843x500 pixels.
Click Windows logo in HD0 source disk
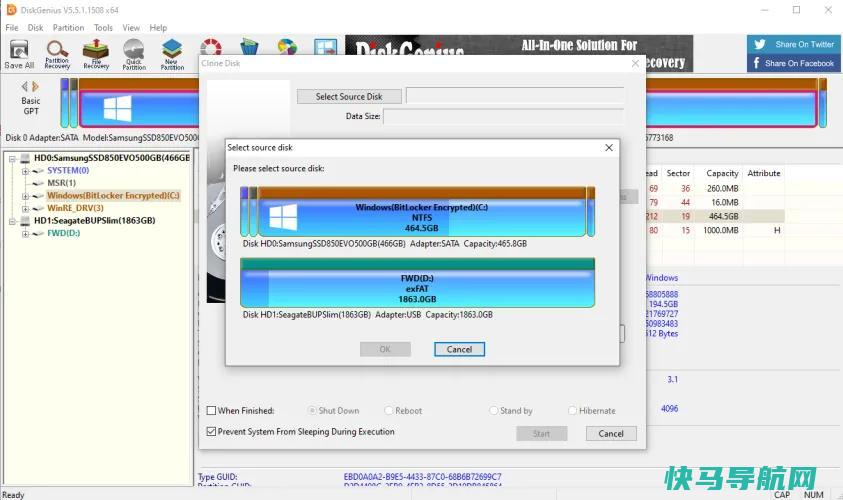pyautogui.click(x=283, y=216)
